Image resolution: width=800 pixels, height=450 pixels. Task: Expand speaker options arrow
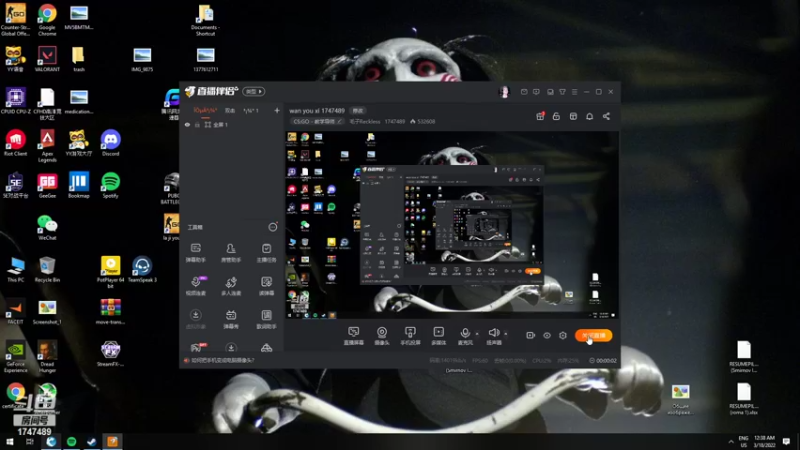click(506, 334)
